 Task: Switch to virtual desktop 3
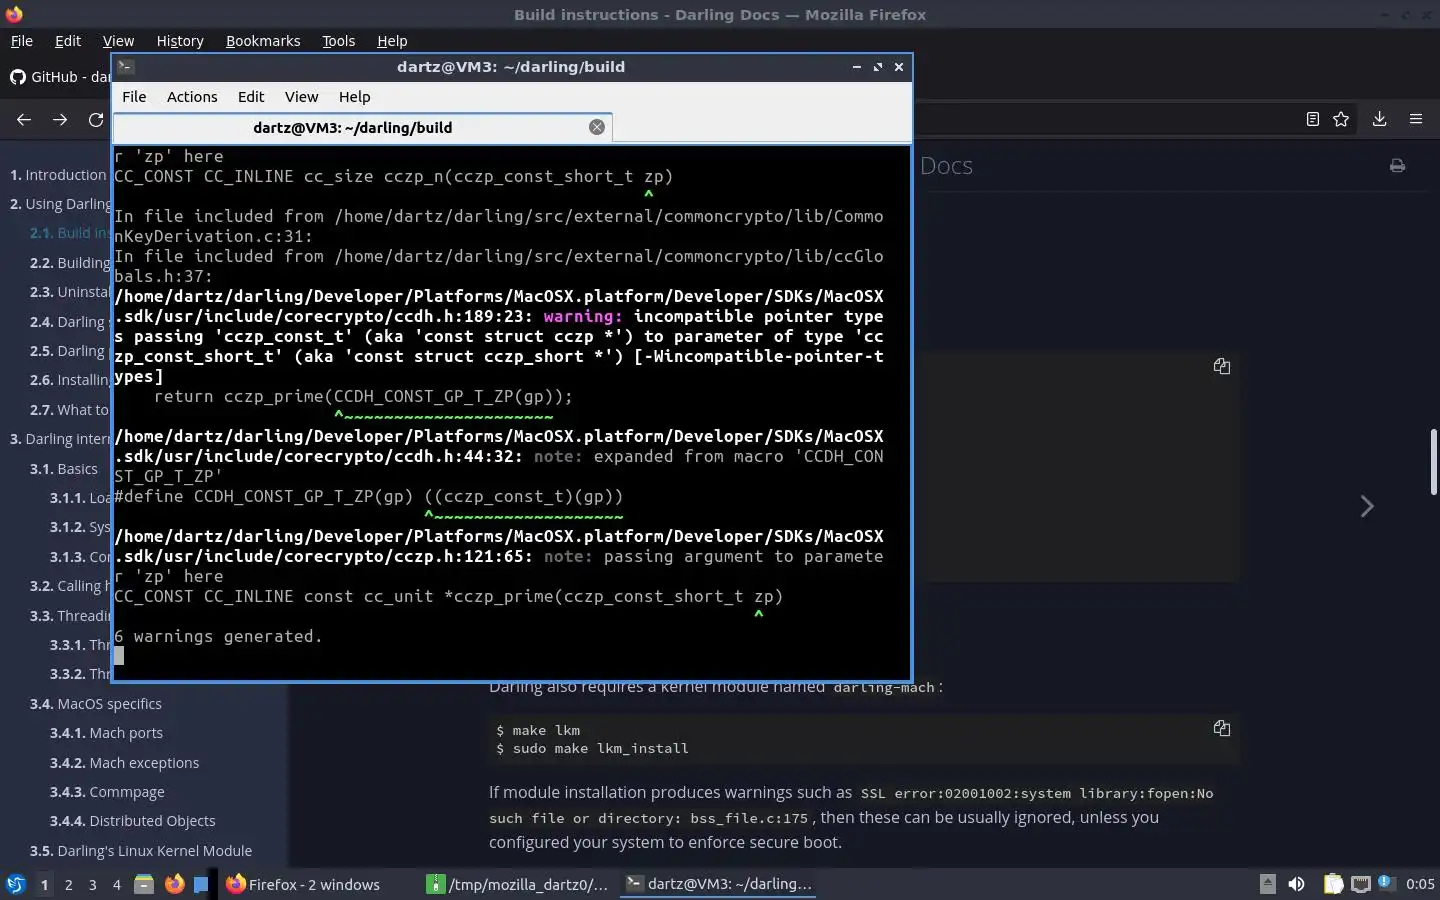[x=93, y=884]
